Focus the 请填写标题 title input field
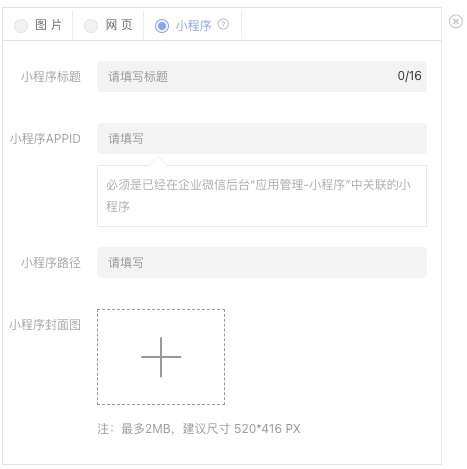 (262, 76)
